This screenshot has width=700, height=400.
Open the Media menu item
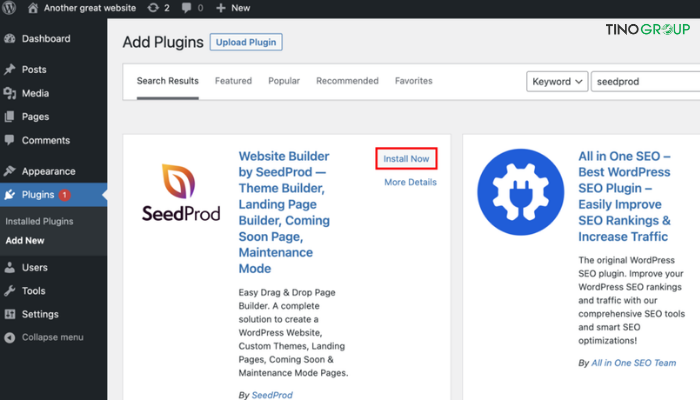click(35, 93)
